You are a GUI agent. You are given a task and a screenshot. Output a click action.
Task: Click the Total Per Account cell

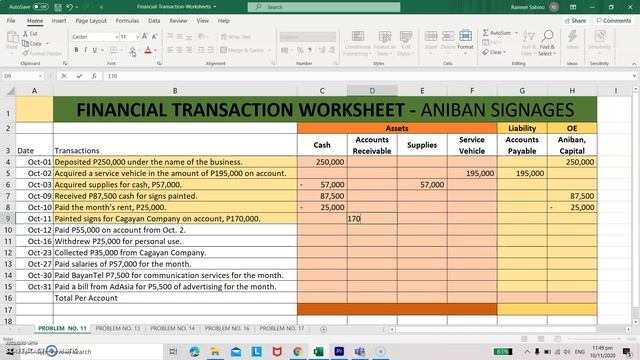(175, 298)
